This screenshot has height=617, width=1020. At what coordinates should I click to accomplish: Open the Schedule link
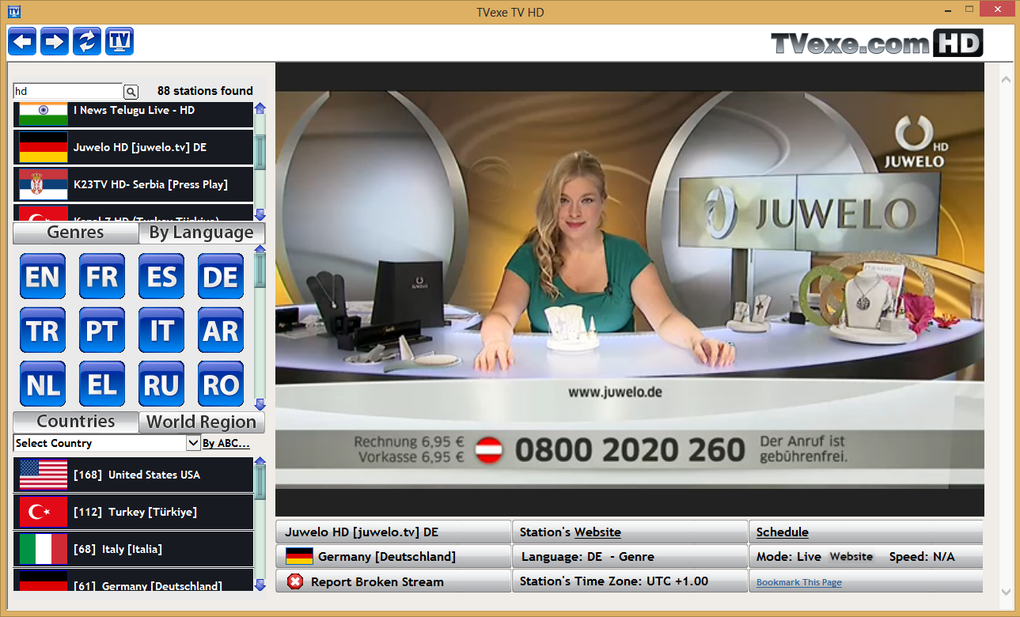782,532
